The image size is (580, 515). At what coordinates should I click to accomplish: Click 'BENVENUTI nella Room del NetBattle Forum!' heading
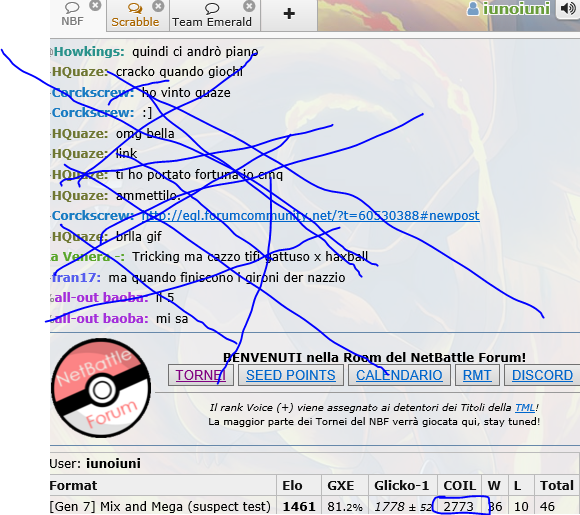pos(374,357)
